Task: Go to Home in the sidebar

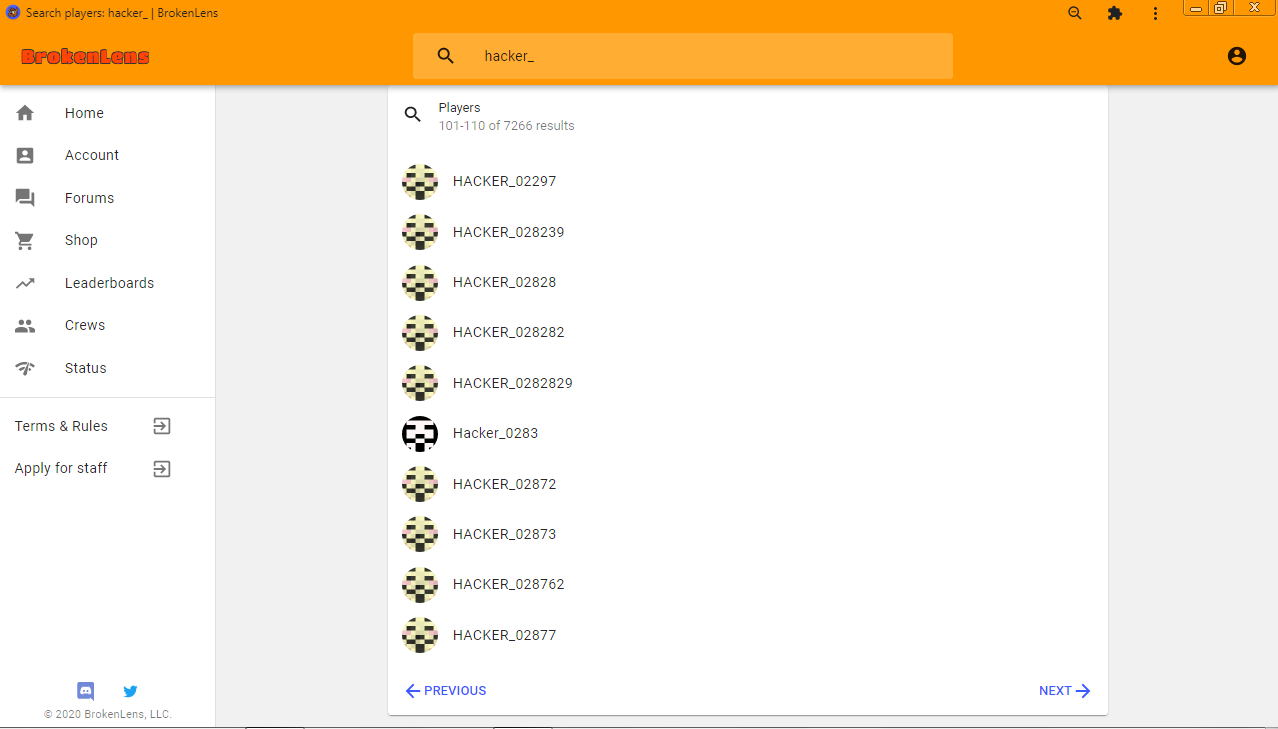Action: tap(107, 113)
